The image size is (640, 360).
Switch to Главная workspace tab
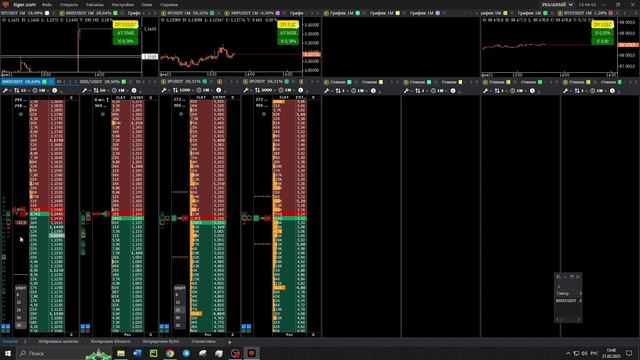10,342
